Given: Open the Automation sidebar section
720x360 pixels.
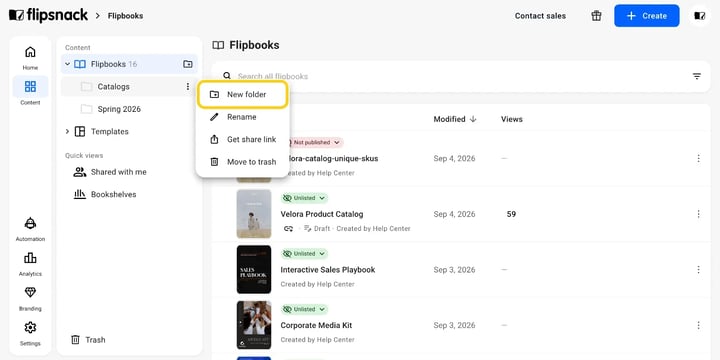Looking at the screenshot, I should [x=30, y=229].
